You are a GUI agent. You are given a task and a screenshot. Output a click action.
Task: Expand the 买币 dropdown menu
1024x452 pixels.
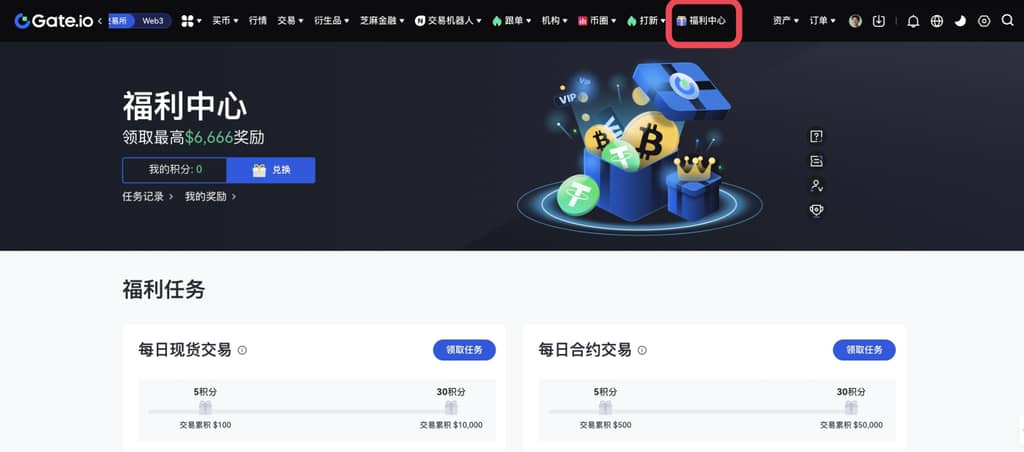click(x=225, y=21)
